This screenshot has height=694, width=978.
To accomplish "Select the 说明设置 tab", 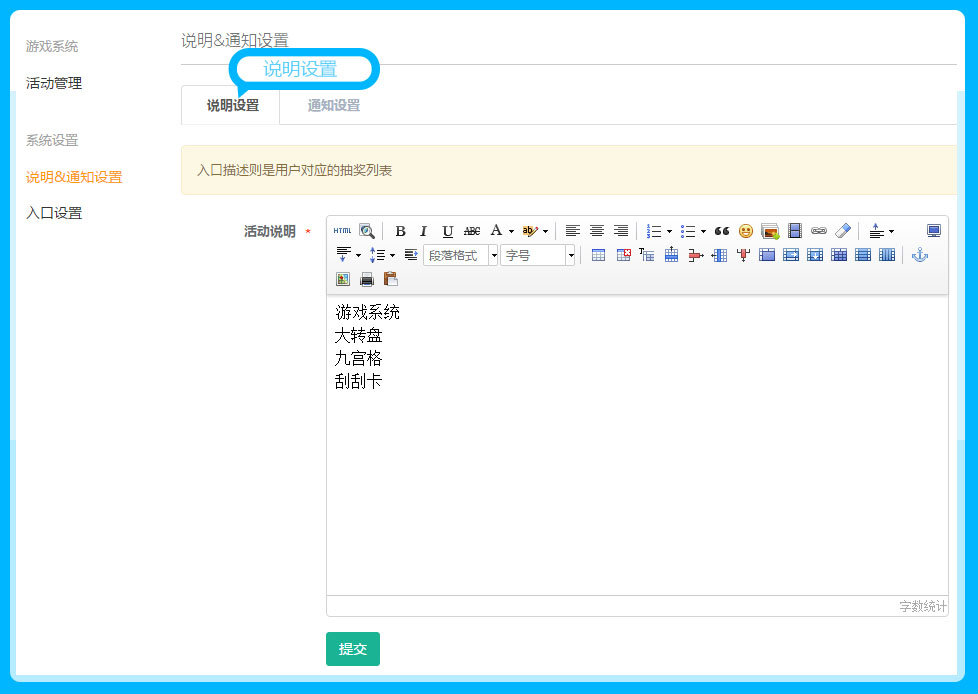I will [232, 105].
